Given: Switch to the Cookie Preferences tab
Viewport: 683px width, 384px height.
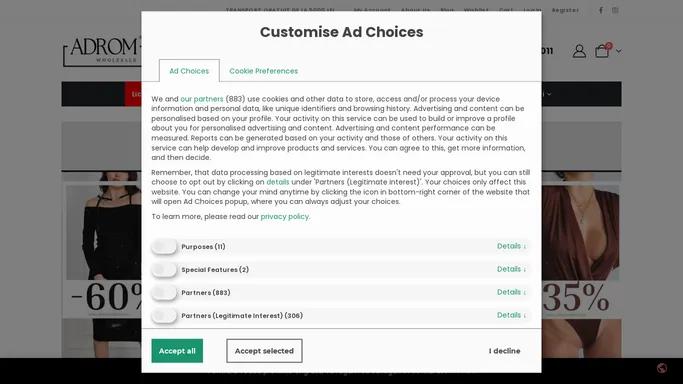Looking at the screenshot, I should 264,71.
